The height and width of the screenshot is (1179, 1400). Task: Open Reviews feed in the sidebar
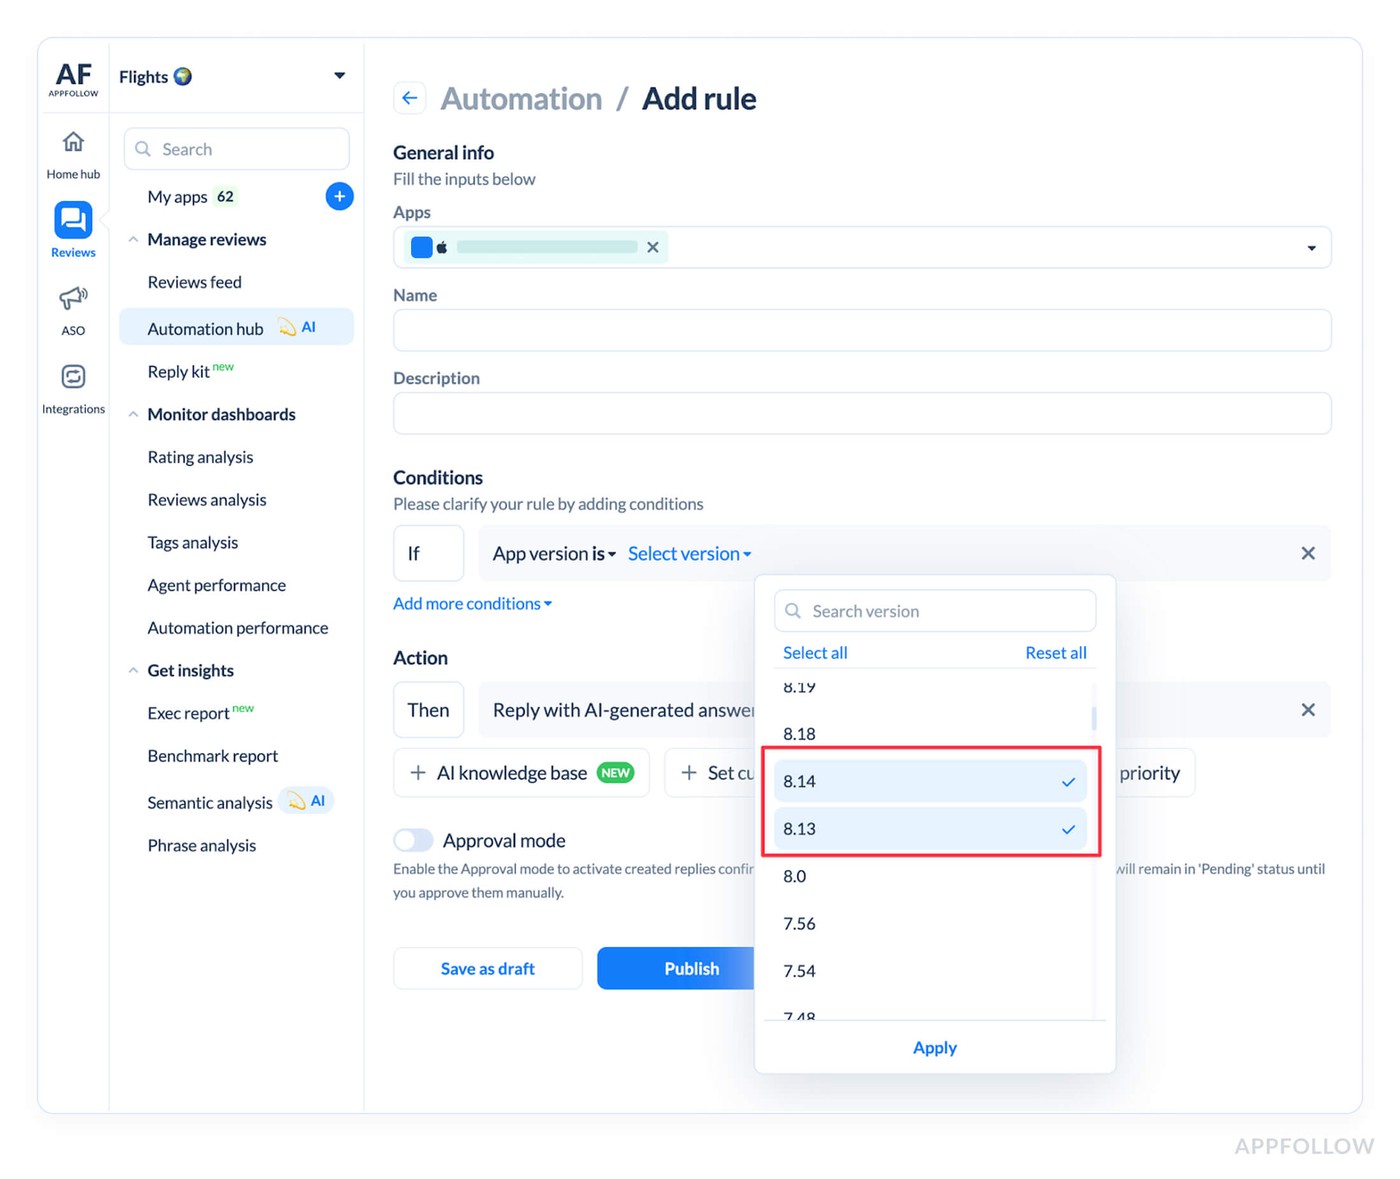tap(194, 282)
